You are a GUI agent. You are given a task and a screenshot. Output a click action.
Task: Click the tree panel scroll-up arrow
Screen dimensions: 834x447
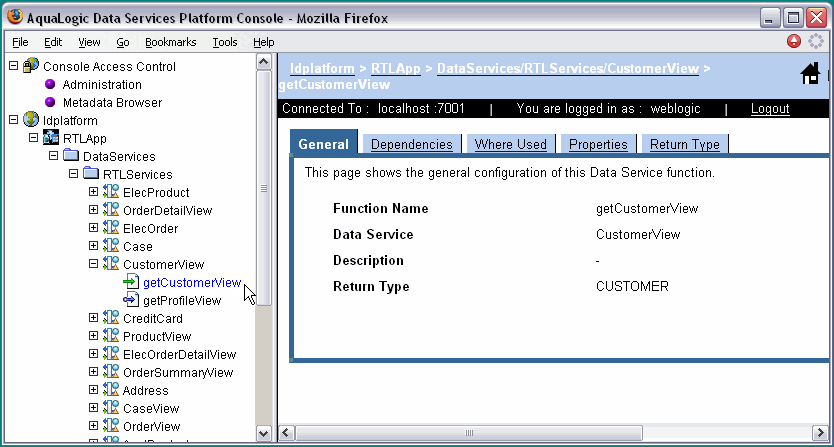tap(264, 62)
